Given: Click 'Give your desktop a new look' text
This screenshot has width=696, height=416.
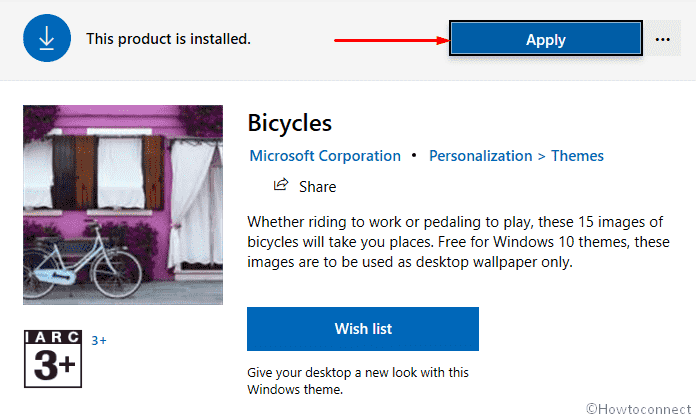Looking at the screenshot, I should [358, 381].
